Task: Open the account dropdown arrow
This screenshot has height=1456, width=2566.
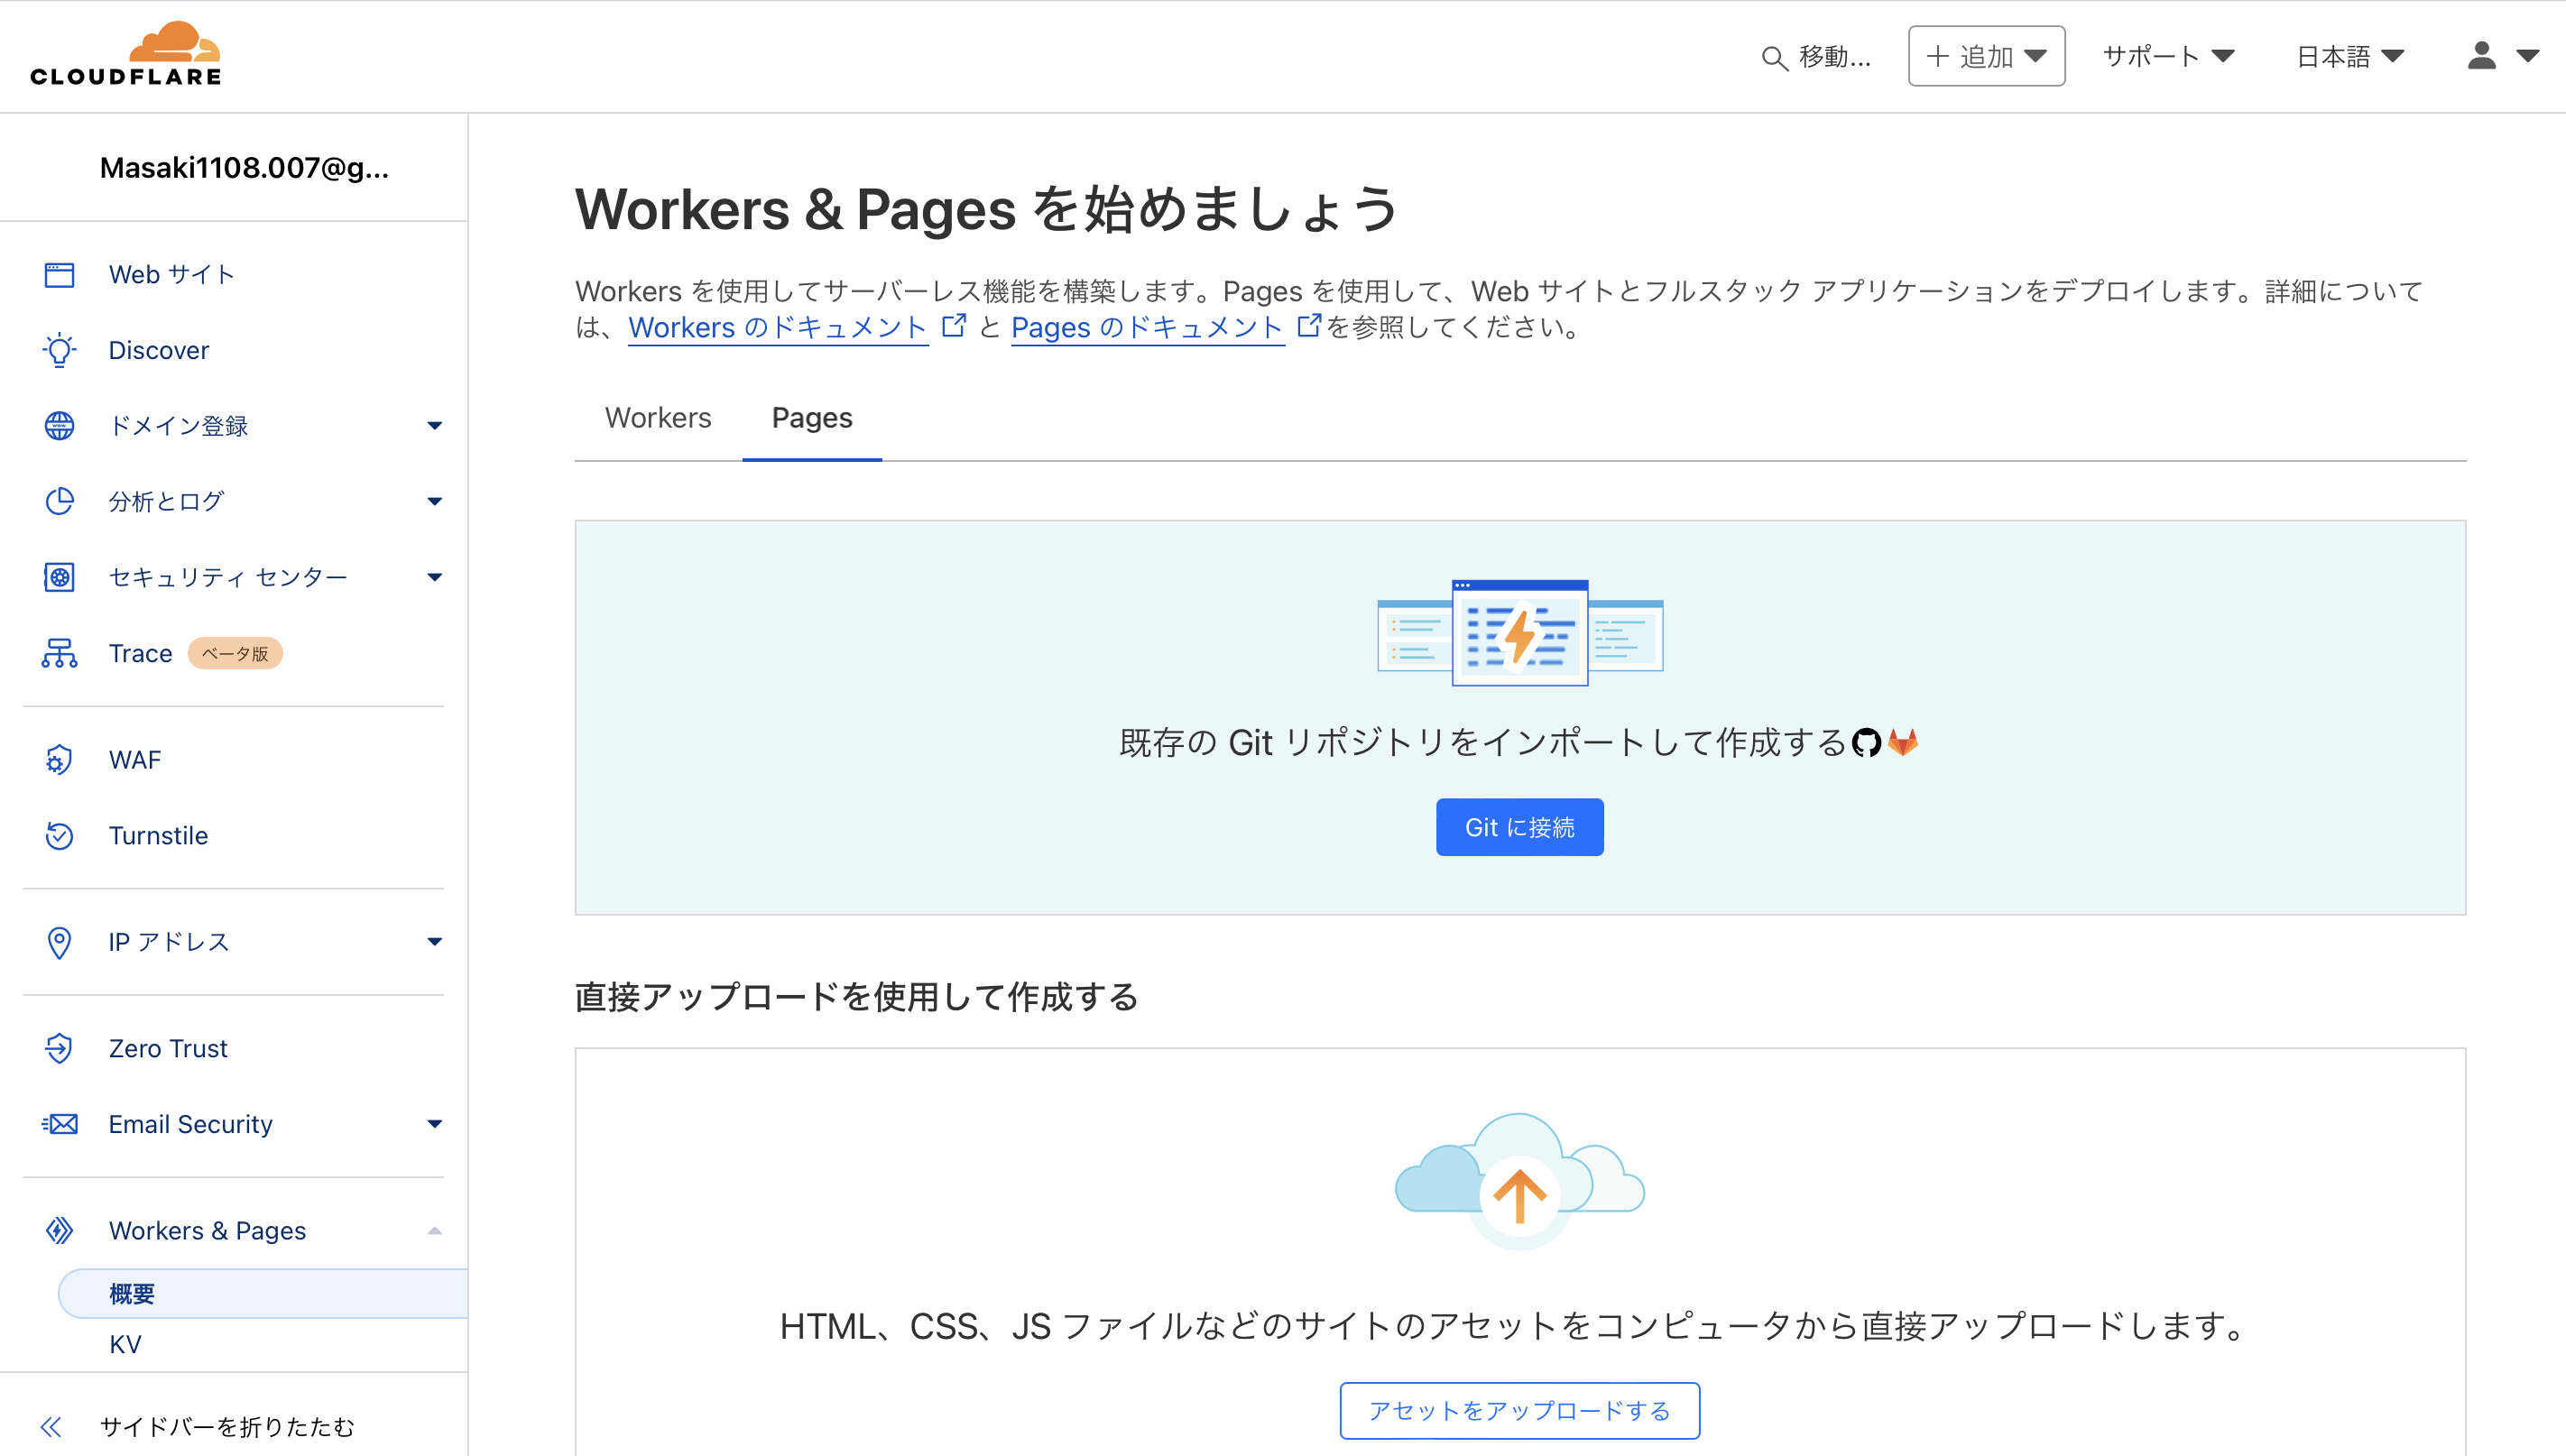Action: pos(2527,56)
